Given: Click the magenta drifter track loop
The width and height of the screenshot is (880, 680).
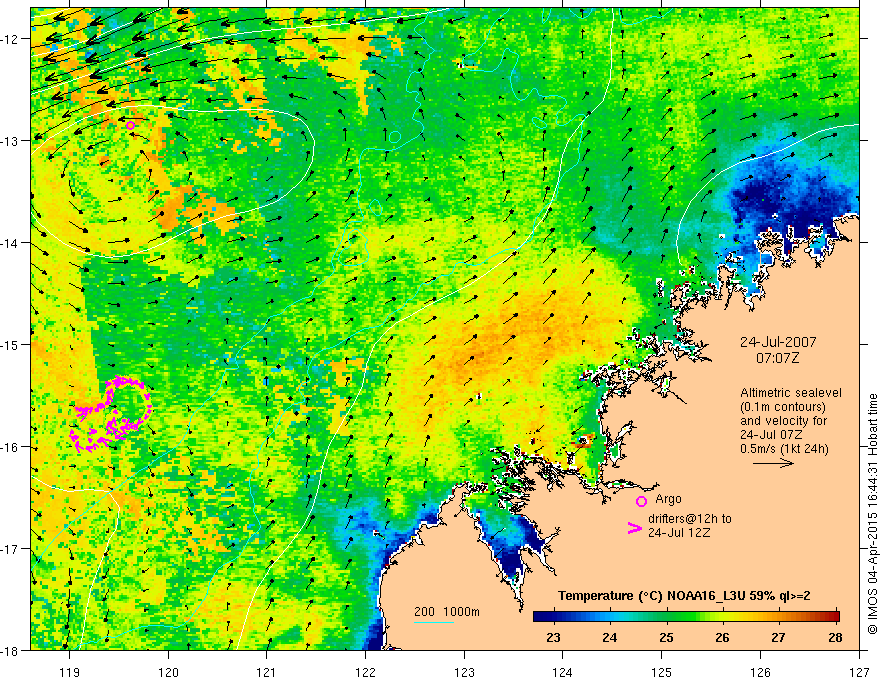Looking at the screenshot, I should point(111,414).
